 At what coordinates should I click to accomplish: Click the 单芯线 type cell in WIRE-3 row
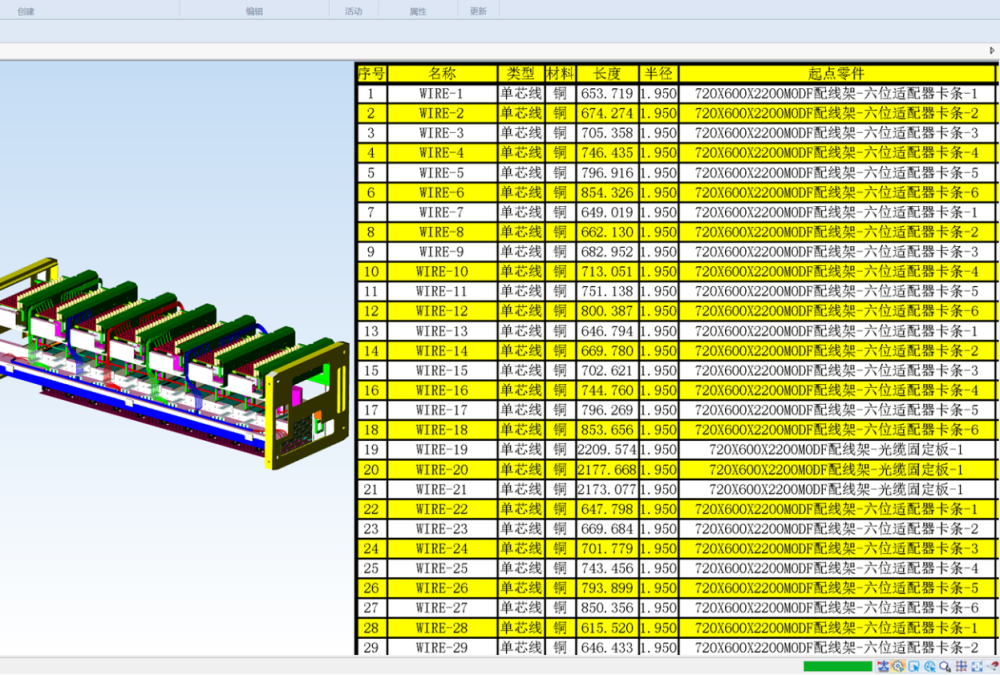coord(520,133)
